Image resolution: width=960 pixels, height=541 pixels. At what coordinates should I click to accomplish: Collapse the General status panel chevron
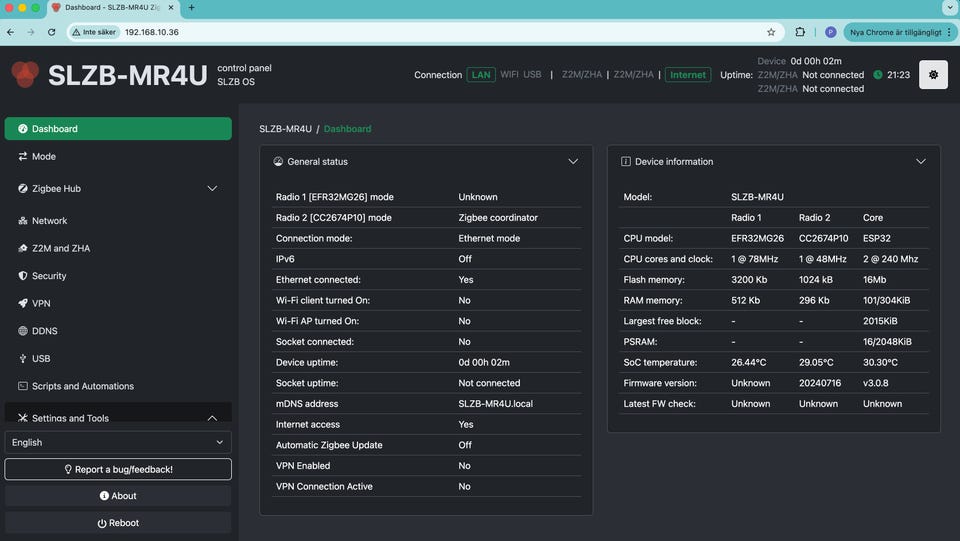[x=573, y=161]
